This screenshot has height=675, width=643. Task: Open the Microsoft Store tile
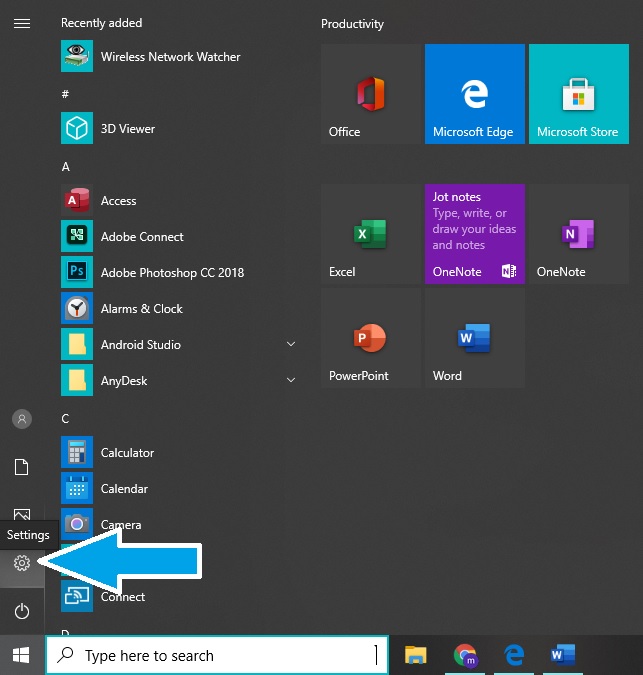(578, 94)
